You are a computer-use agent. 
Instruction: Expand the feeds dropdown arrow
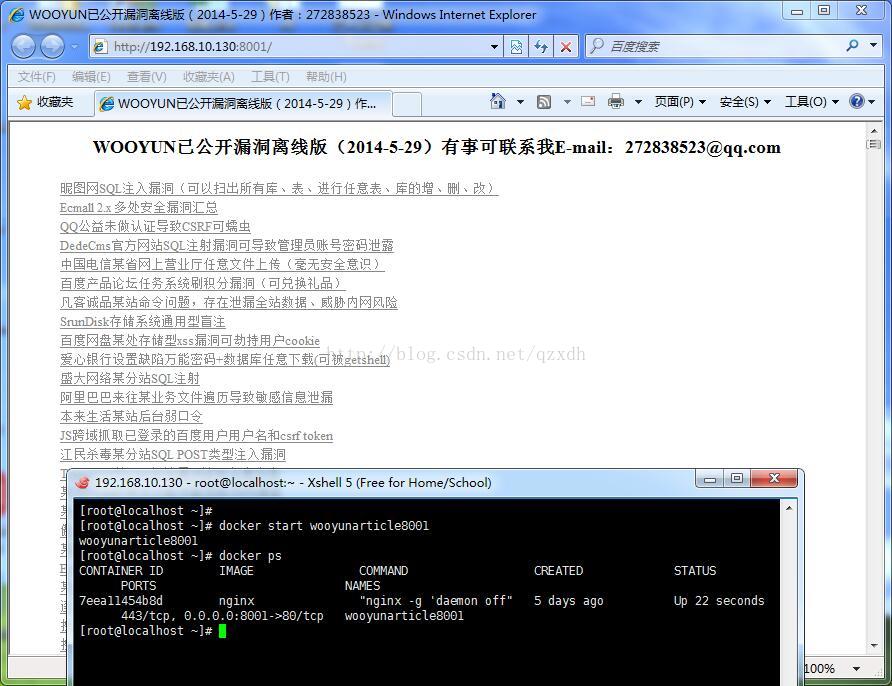[567, 102]
